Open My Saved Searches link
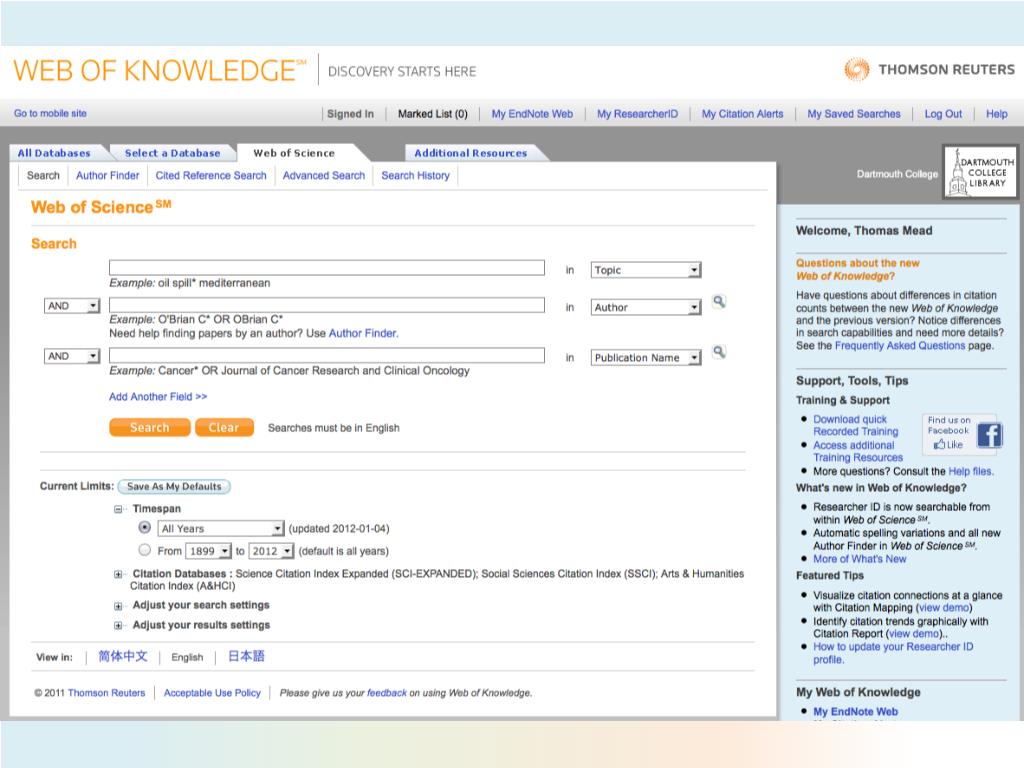The height and width of the screenshot is (768, 1024). pos(854,114)
